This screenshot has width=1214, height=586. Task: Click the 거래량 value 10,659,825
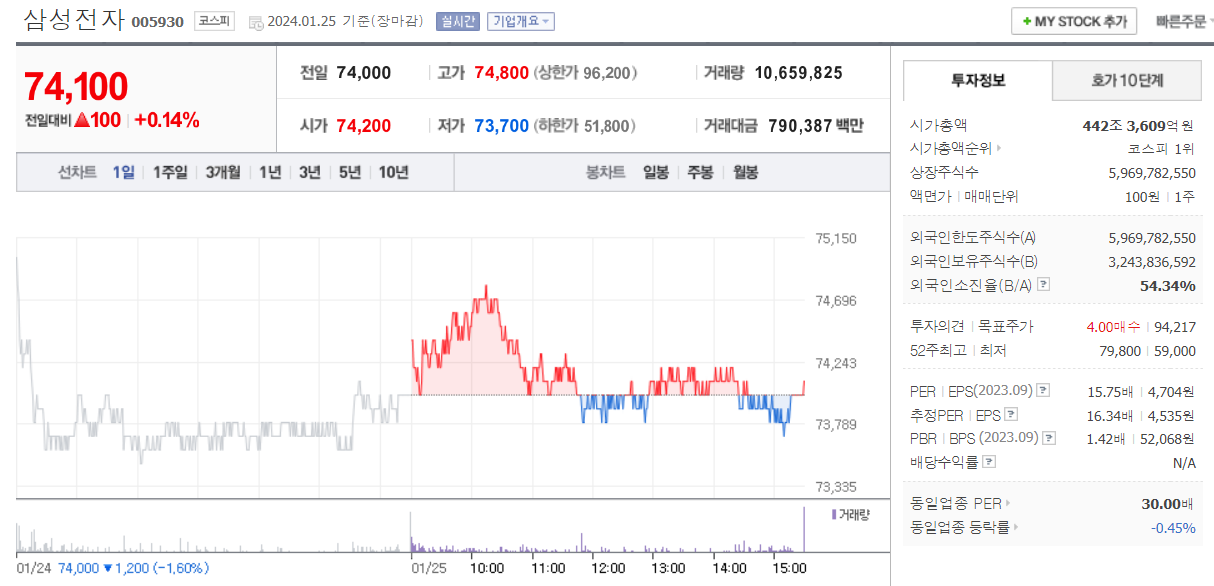coord(799,73)
